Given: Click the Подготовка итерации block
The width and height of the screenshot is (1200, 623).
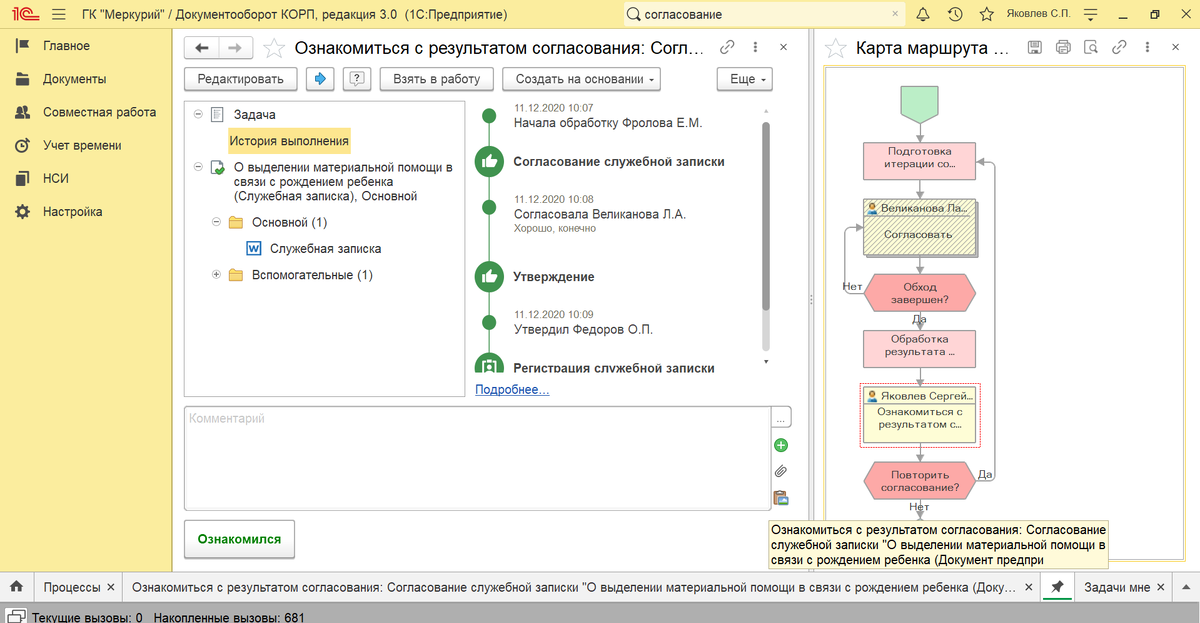Looking at the screenshot, I should click(x=919, y=159).
